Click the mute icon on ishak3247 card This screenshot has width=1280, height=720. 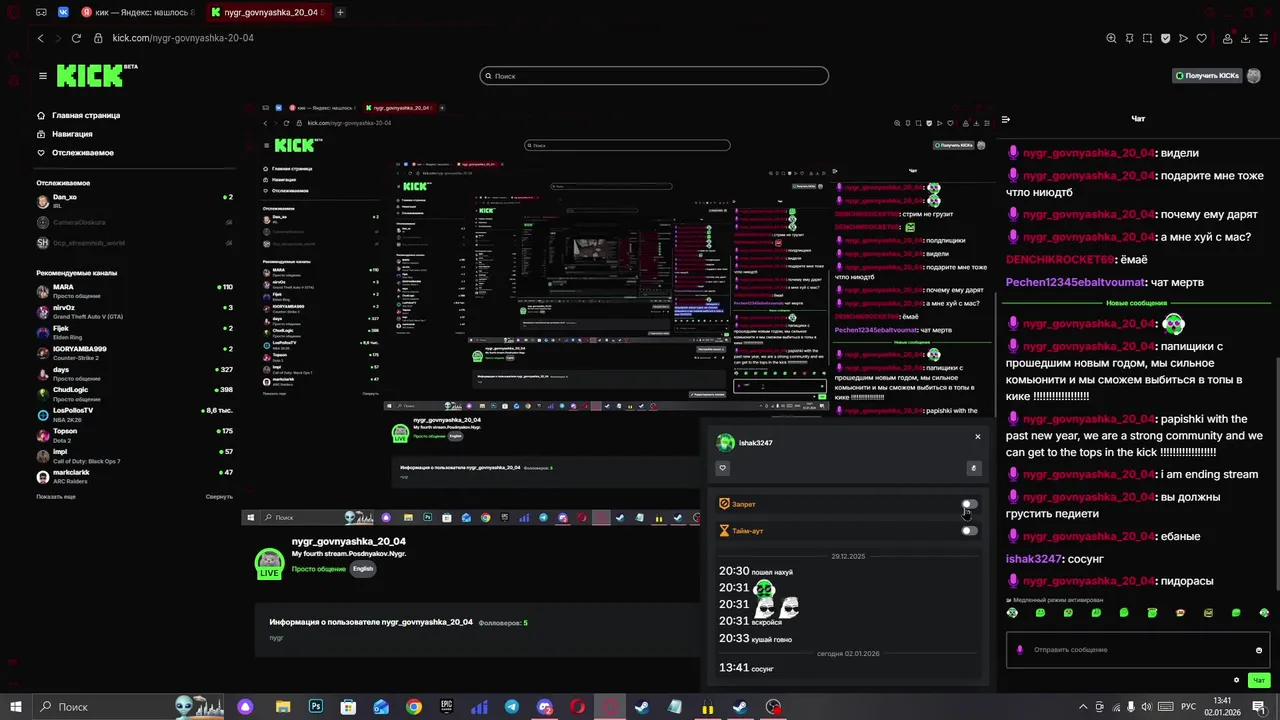(x=972, y=468)
